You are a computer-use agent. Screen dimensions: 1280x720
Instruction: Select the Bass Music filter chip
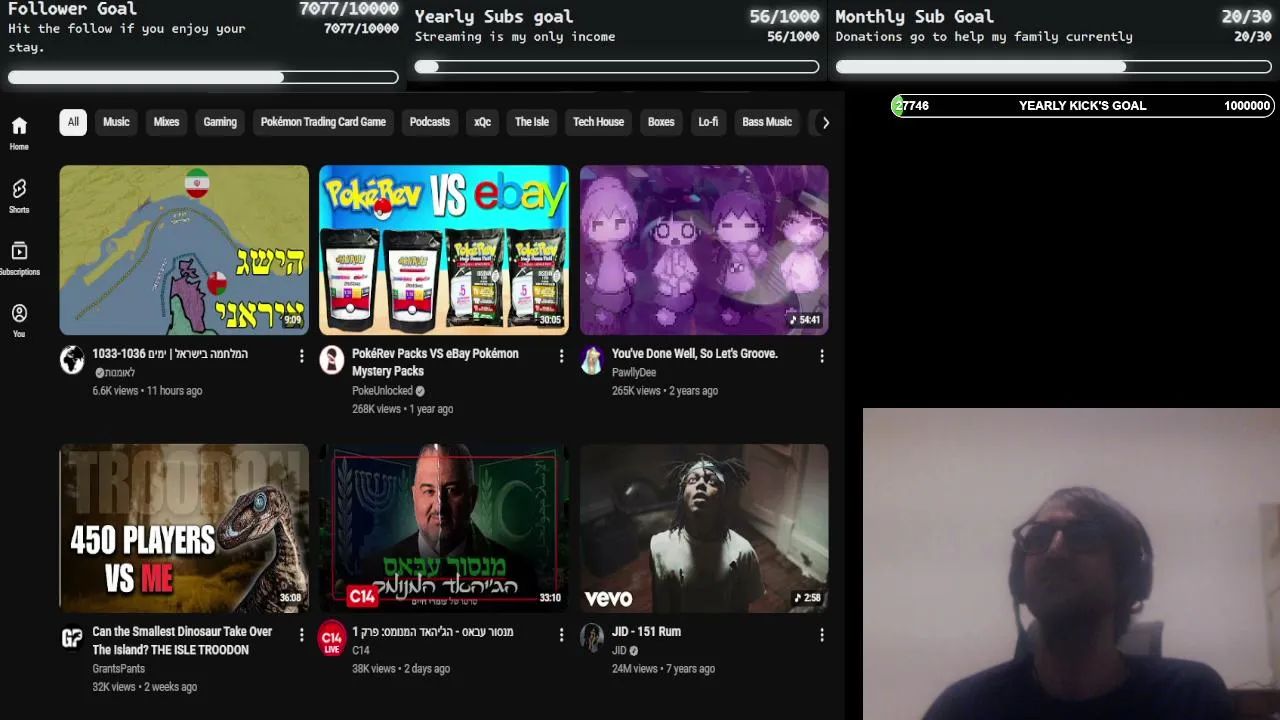point(767,122)
